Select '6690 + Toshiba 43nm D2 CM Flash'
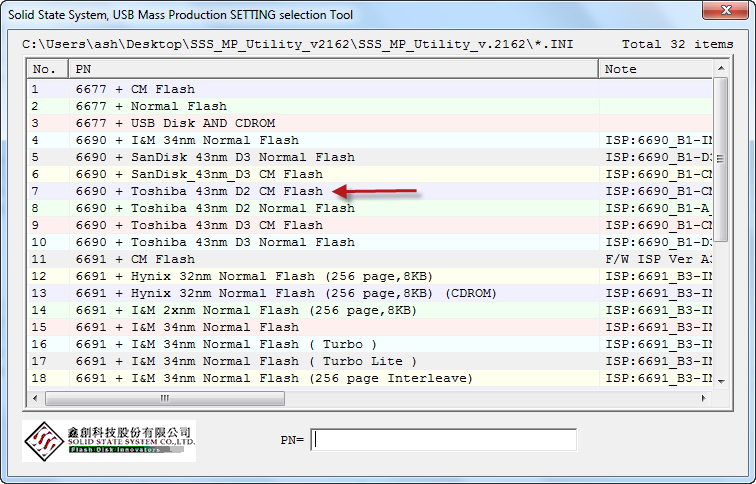 (x=370, y=191)
